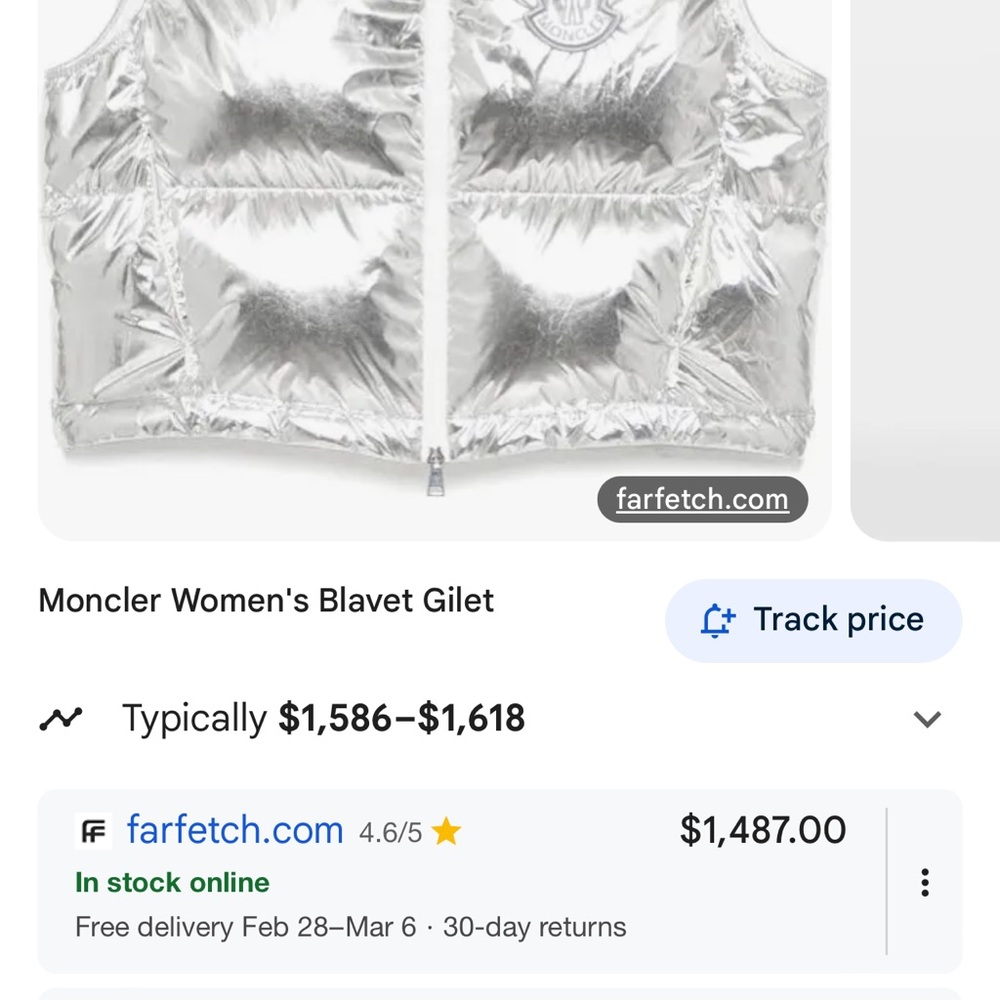The image size is (1000, 1000).
Task: Select the 4.6/5 rating label
Action: [392, 831]
